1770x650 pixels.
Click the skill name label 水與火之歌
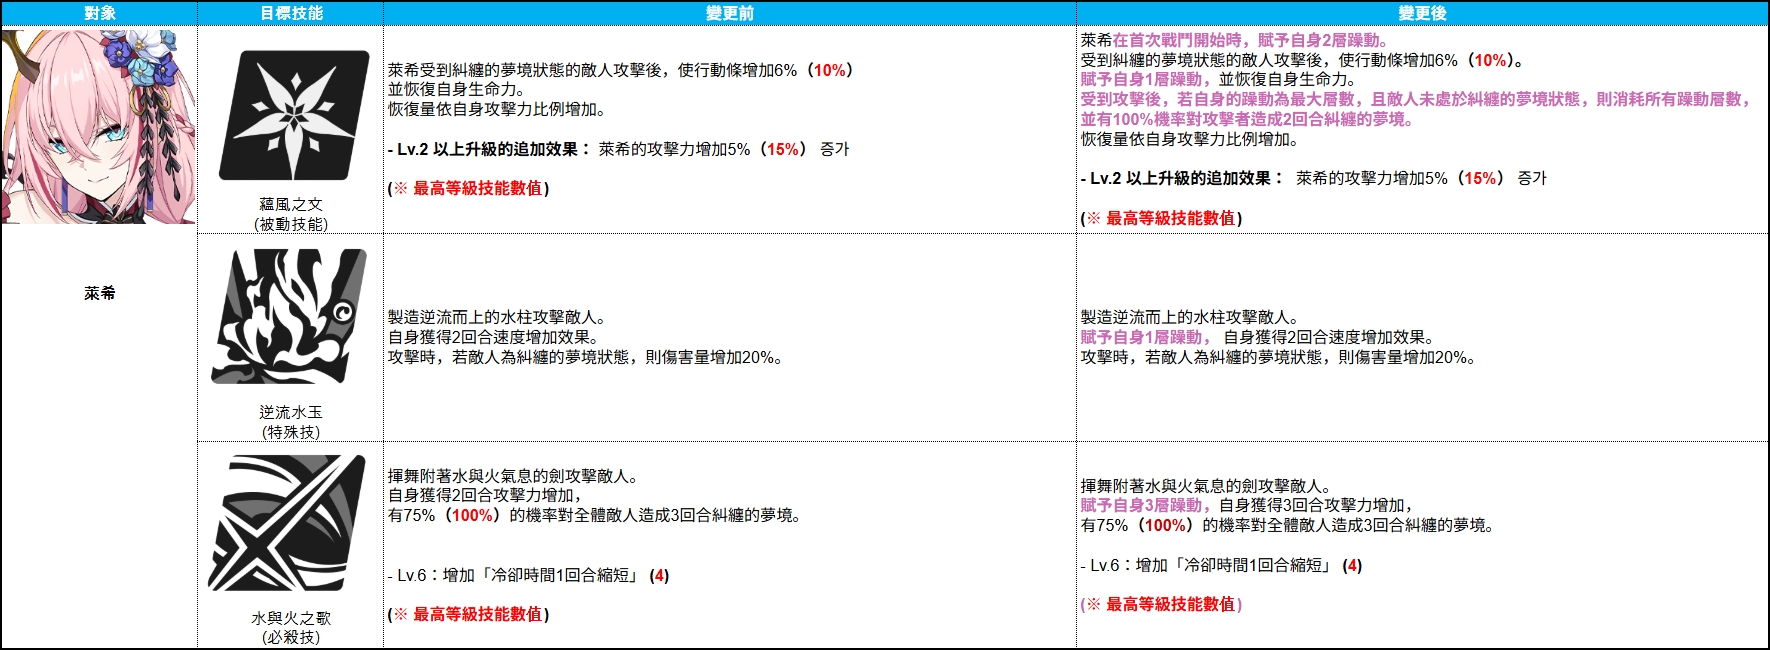click(291, 618)
